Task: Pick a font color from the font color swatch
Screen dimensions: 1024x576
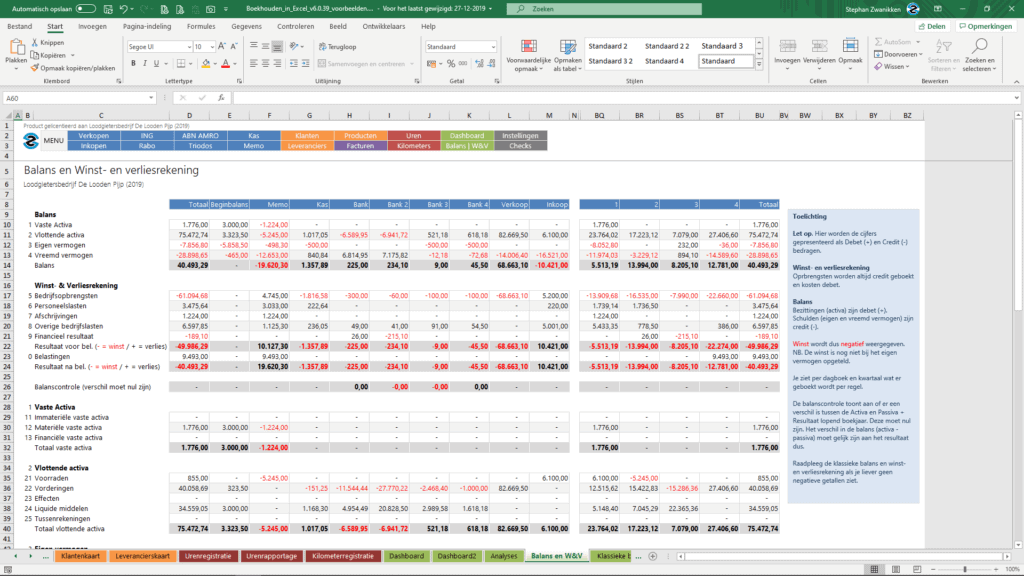Action: click(x=226, y=63)
